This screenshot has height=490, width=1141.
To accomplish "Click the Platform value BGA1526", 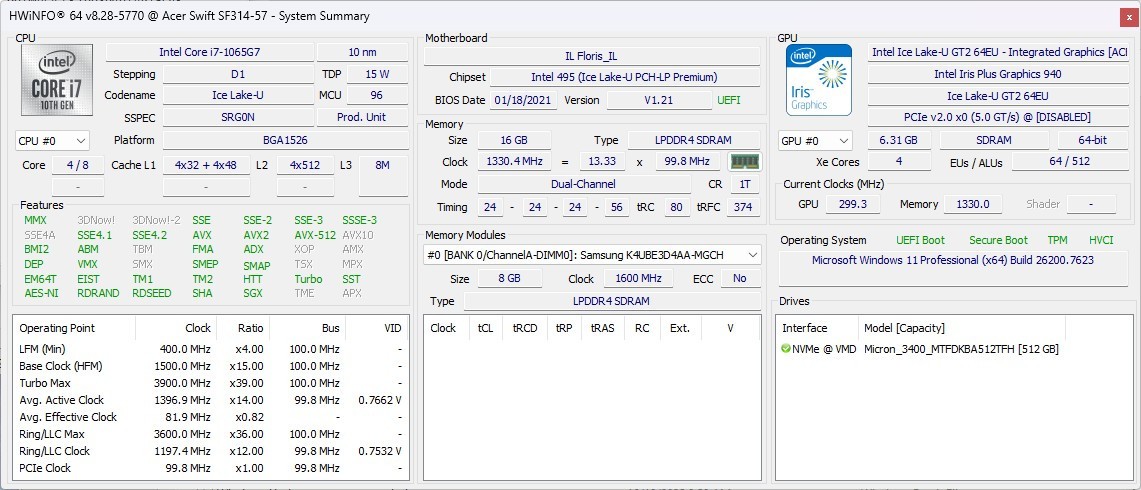I will click(x=285, y=140).
